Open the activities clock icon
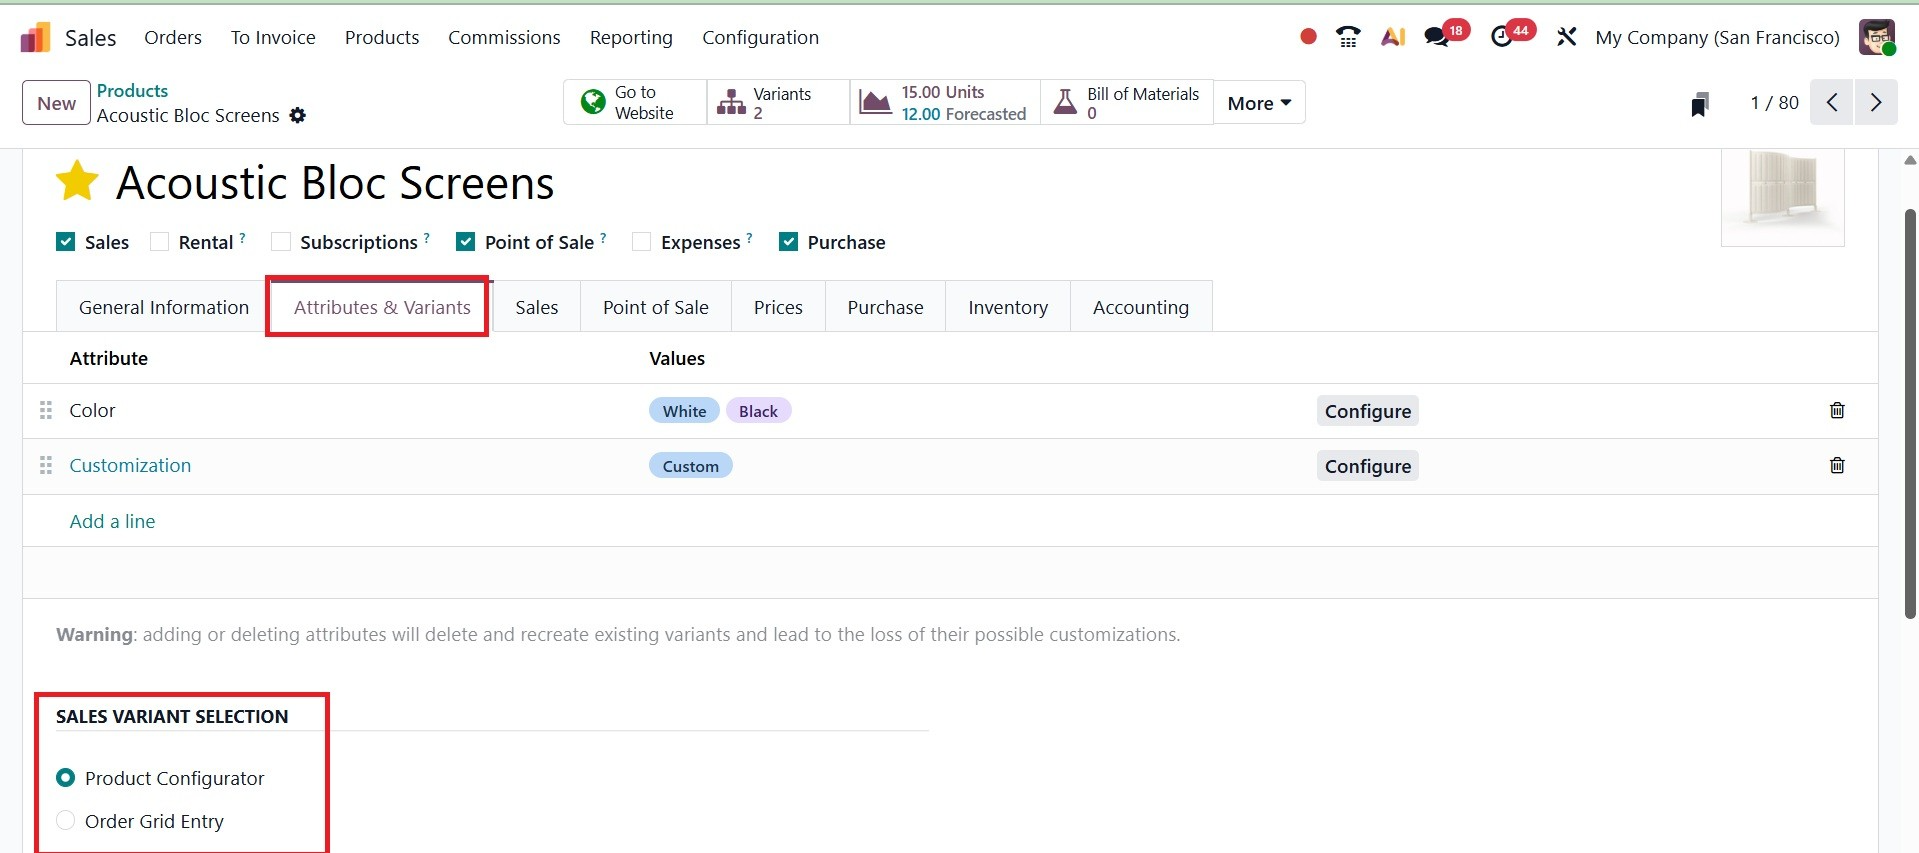 1501,38
